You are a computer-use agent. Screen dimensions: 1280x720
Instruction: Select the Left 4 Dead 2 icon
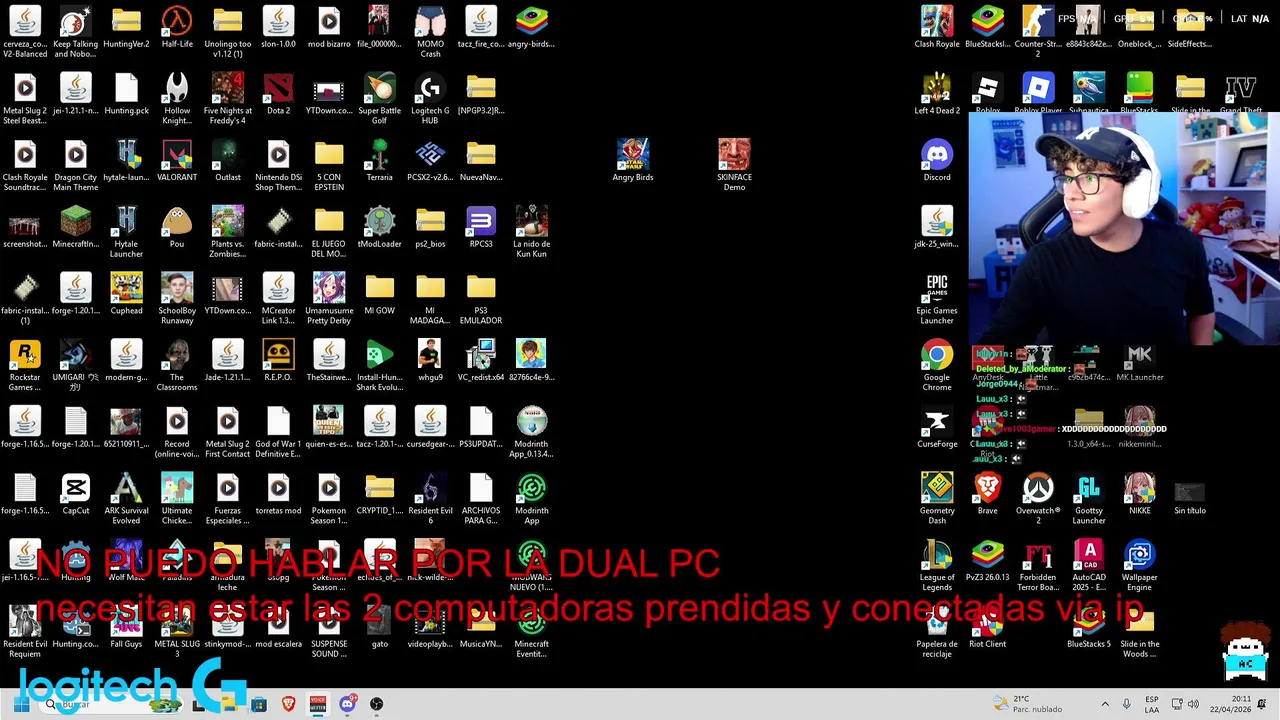[x=937, y=94]
